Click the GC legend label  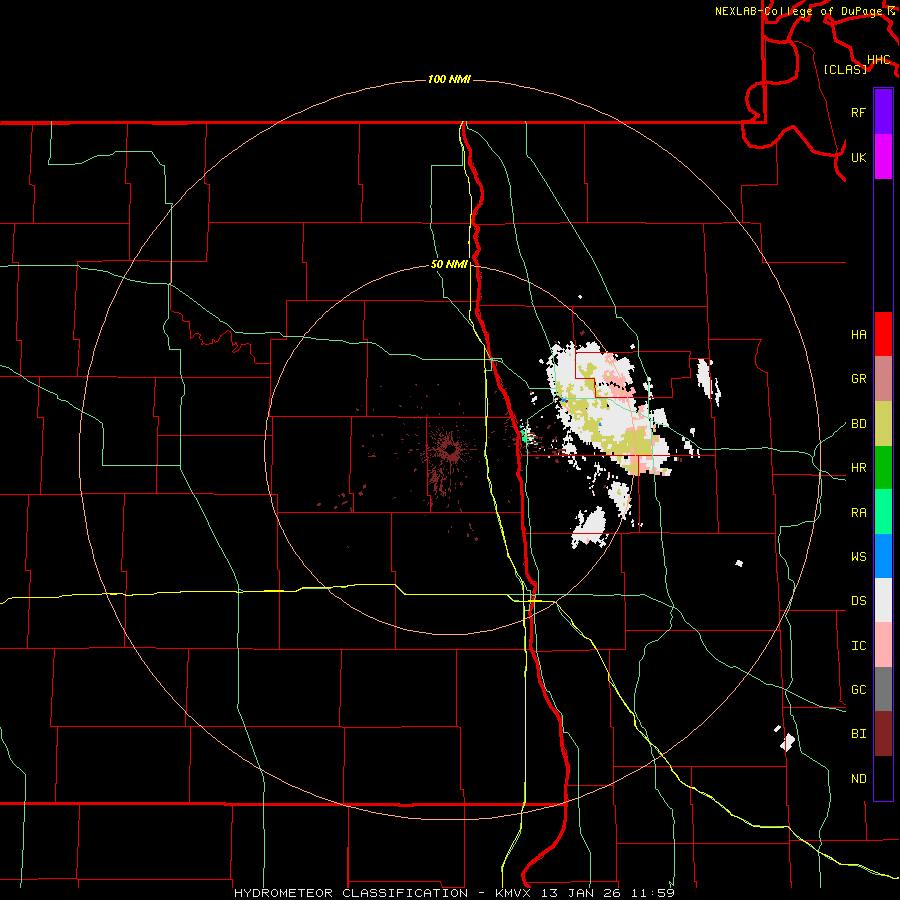click(x=858, y=690)
